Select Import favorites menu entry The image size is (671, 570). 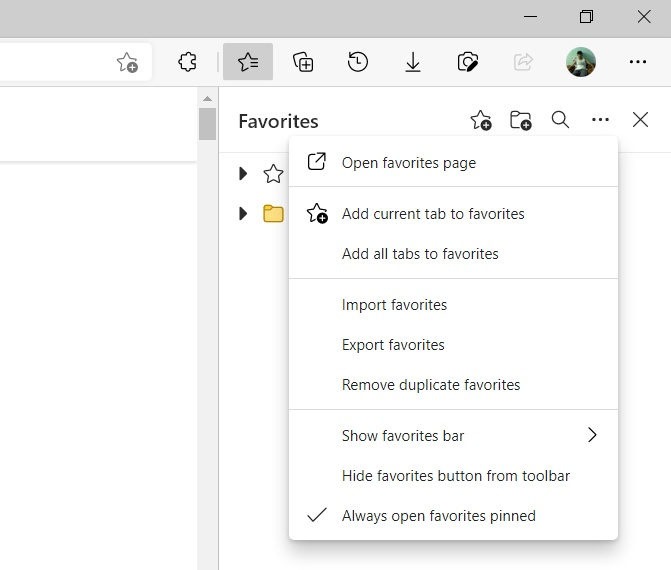[394, 305]
